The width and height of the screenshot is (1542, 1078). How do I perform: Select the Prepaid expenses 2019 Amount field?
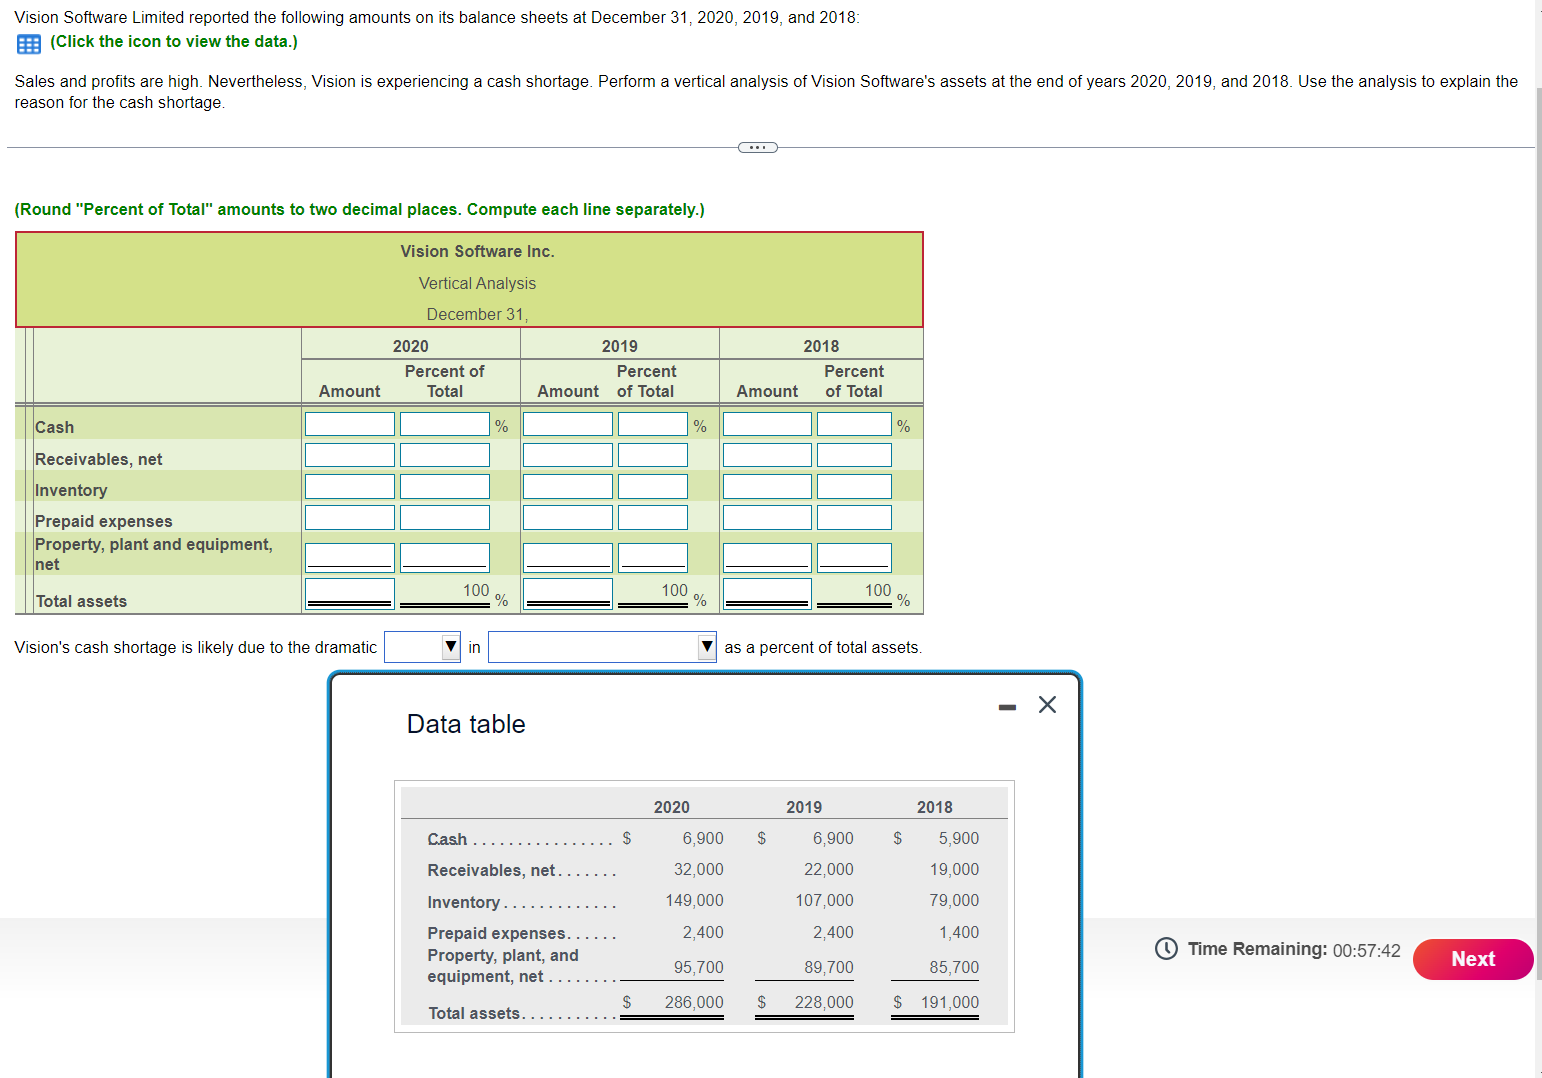tap(568, 517)
